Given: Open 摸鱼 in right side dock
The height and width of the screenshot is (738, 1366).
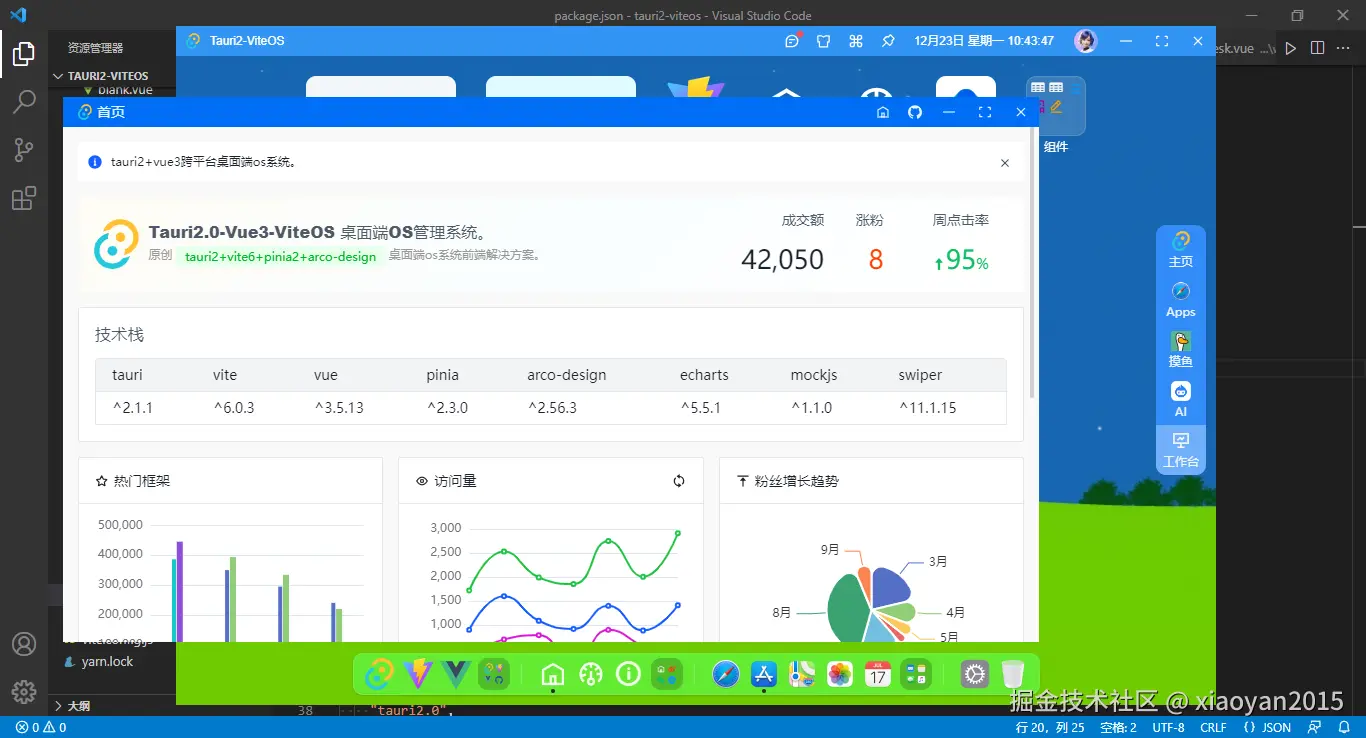Looking at the screenshot, I should click(x=1181, y=350).
